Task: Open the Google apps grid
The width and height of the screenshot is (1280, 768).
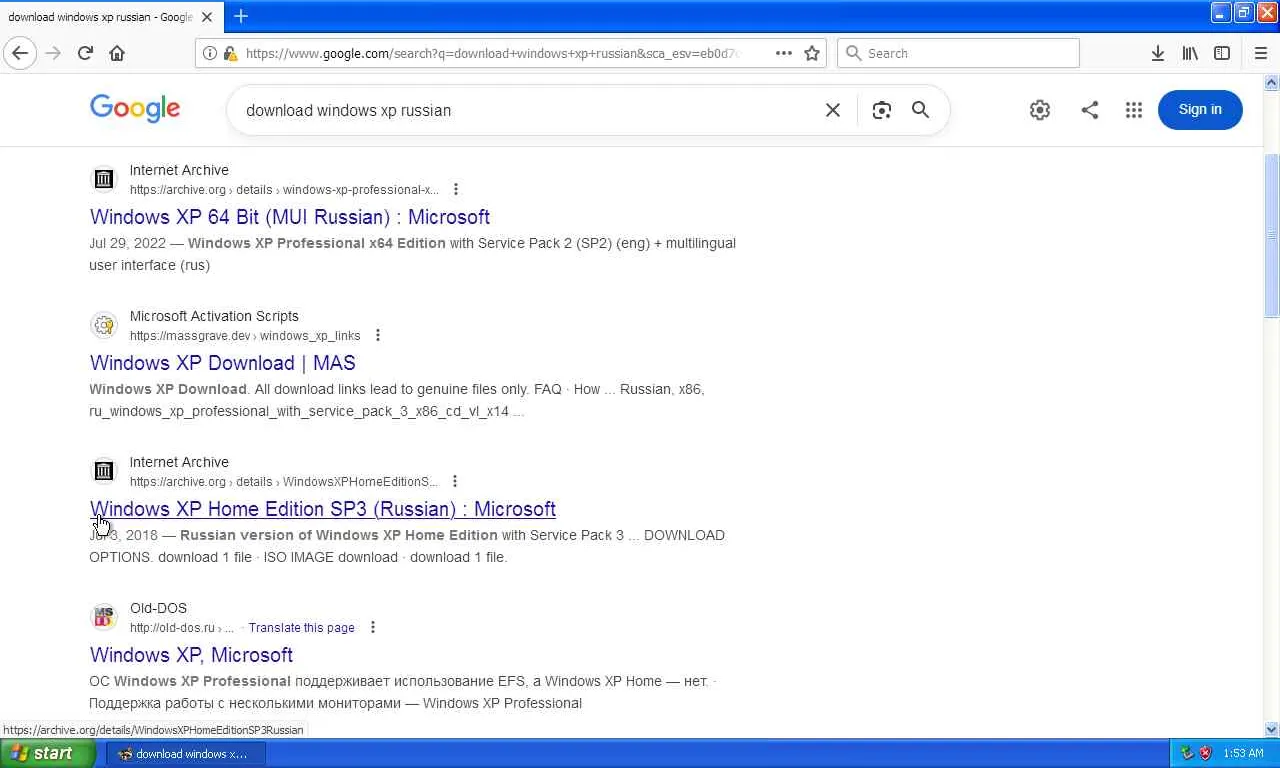Action: point(1133,110)
